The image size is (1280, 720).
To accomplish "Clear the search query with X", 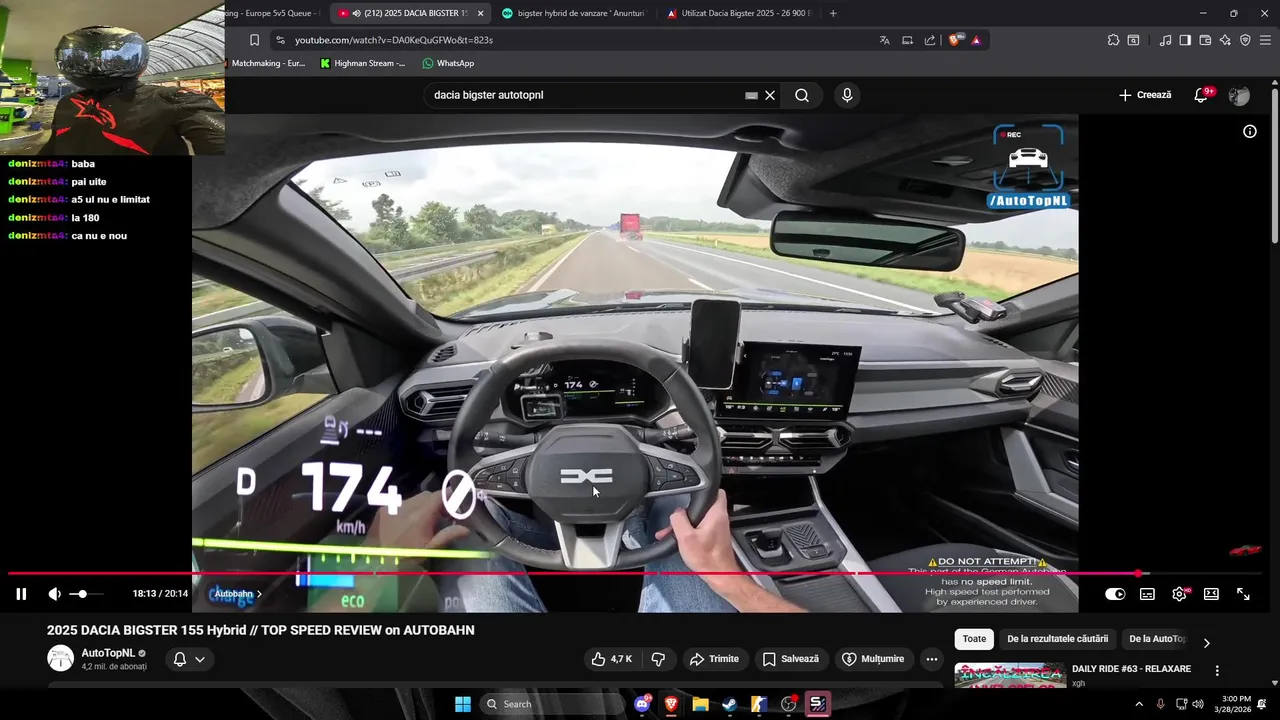I will pos(770,95).
